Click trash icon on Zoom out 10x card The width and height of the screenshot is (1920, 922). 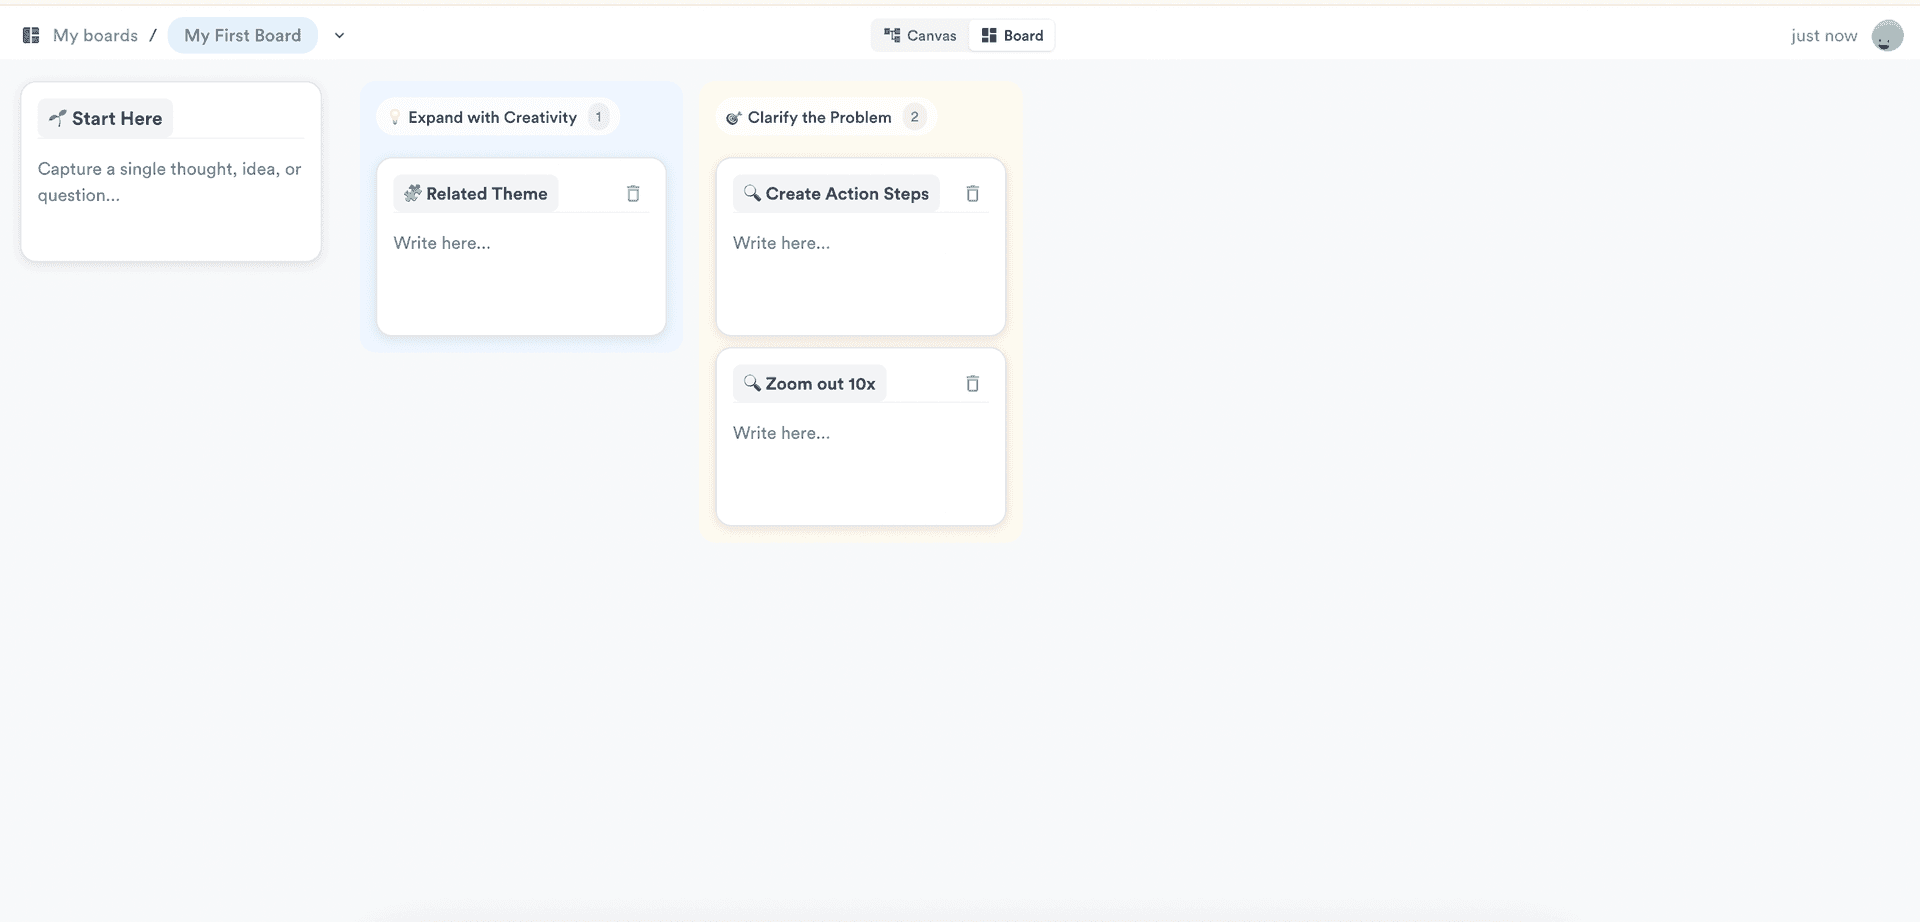tap(972, 384)
